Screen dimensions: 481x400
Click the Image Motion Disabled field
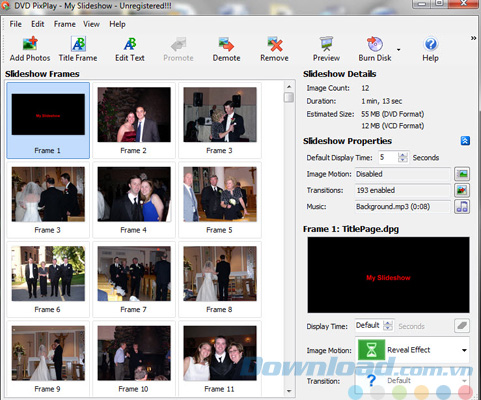403,174
